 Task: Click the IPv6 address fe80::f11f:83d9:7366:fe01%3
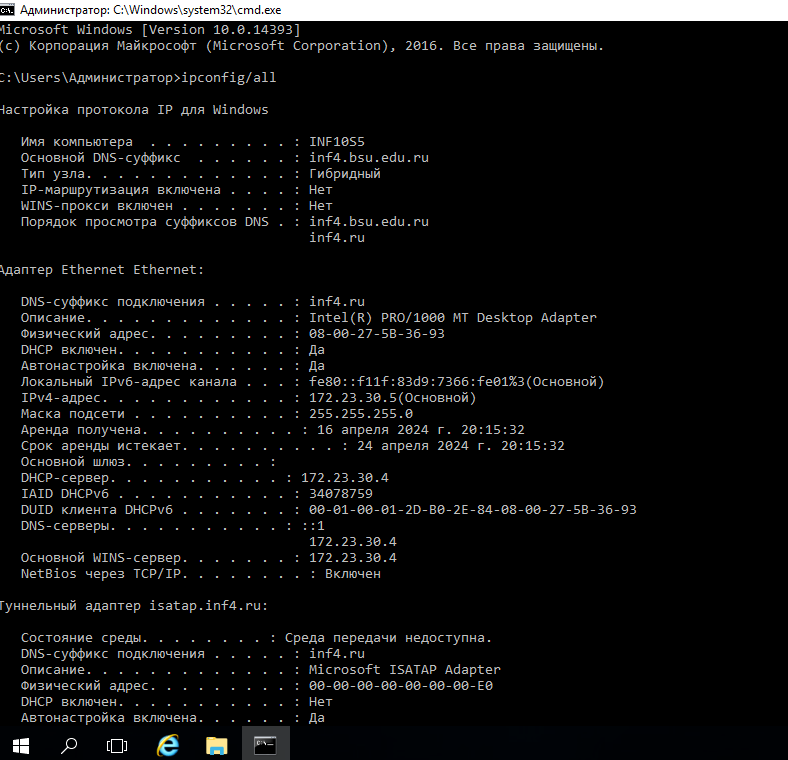click(417, 382)
